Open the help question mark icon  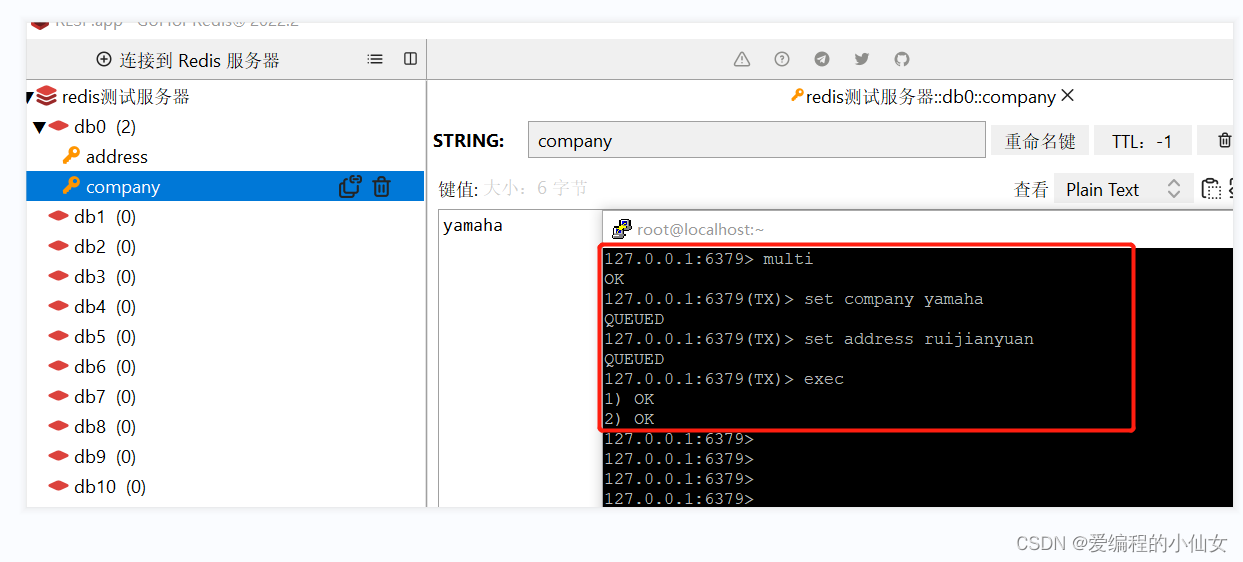tap(782, 59)
